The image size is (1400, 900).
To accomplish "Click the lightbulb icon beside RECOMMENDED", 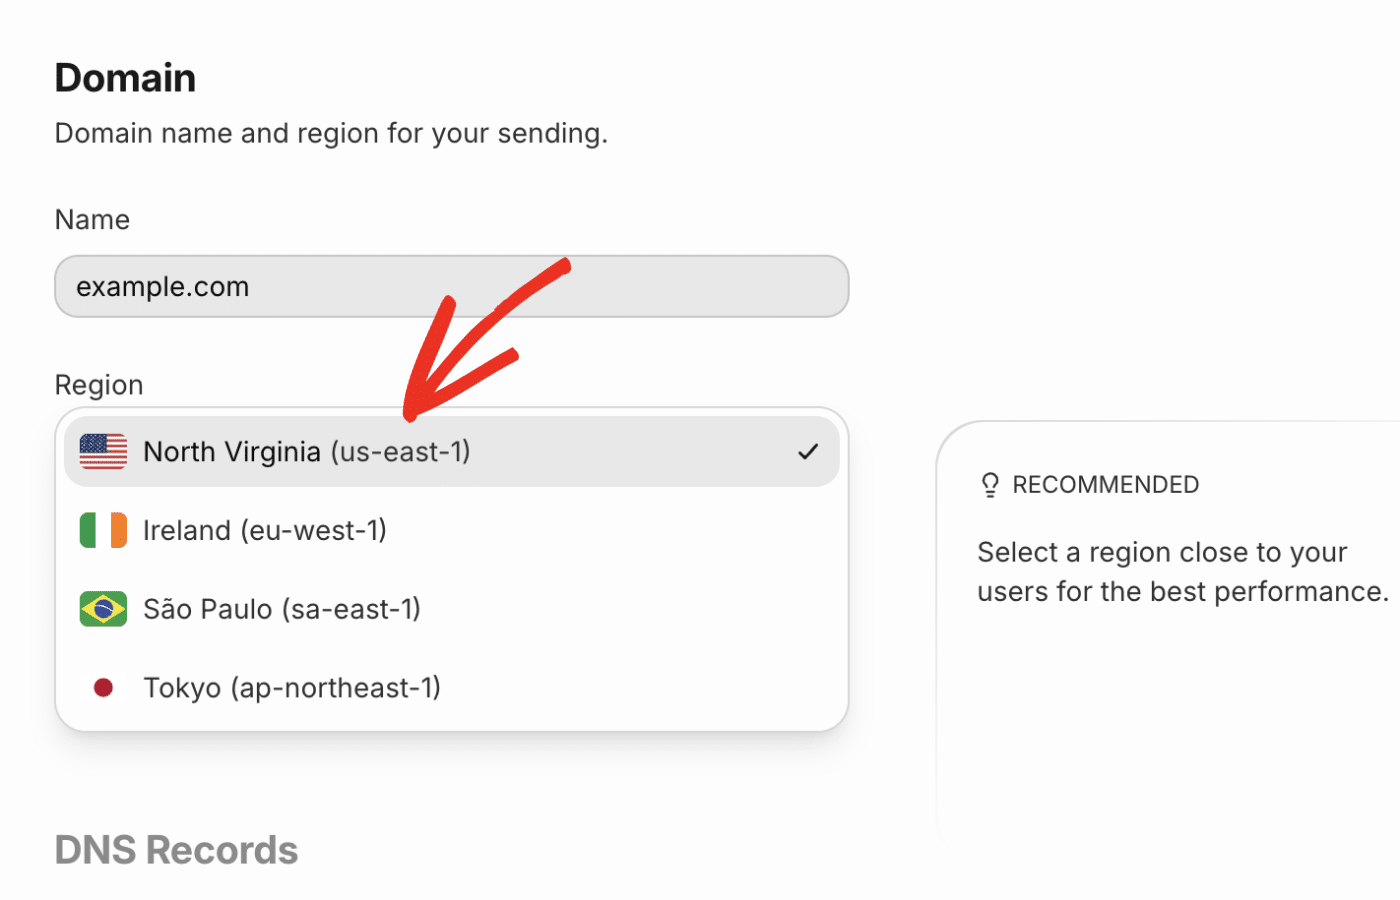I will click(989, 484).
